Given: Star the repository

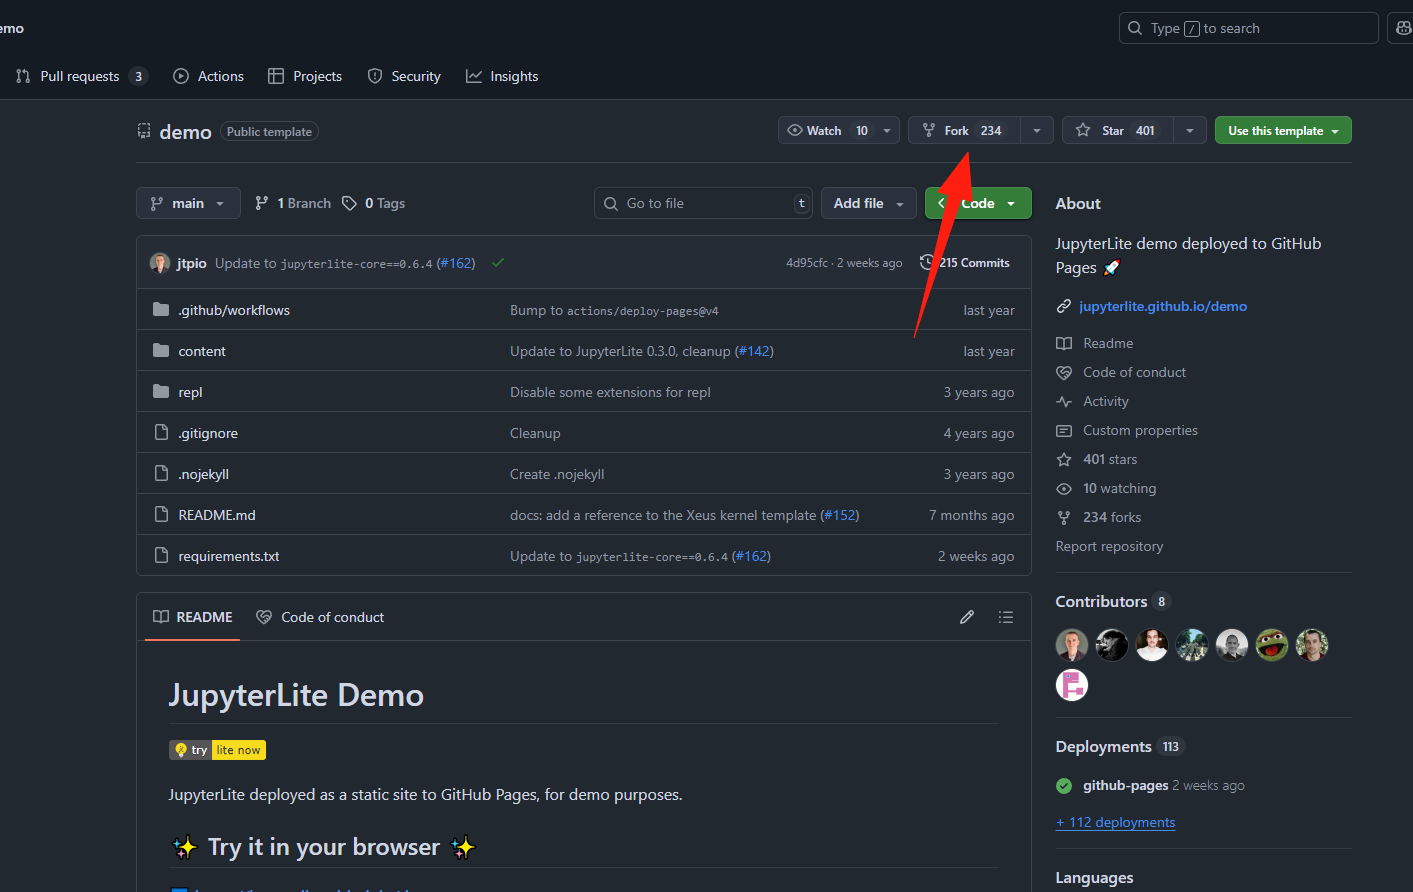Looking at the screenshot, I should pos(1118,130).
